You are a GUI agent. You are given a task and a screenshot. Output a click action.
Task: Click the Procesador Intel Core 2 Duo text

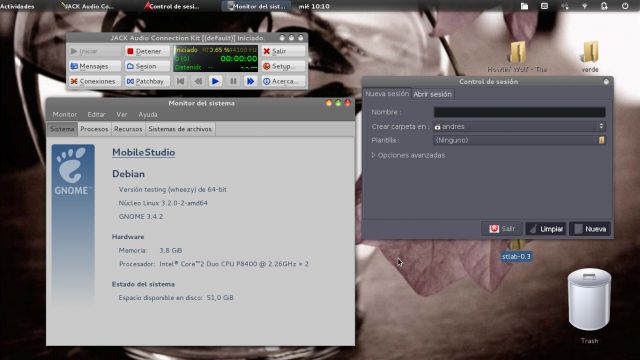(x=214, y=264)
